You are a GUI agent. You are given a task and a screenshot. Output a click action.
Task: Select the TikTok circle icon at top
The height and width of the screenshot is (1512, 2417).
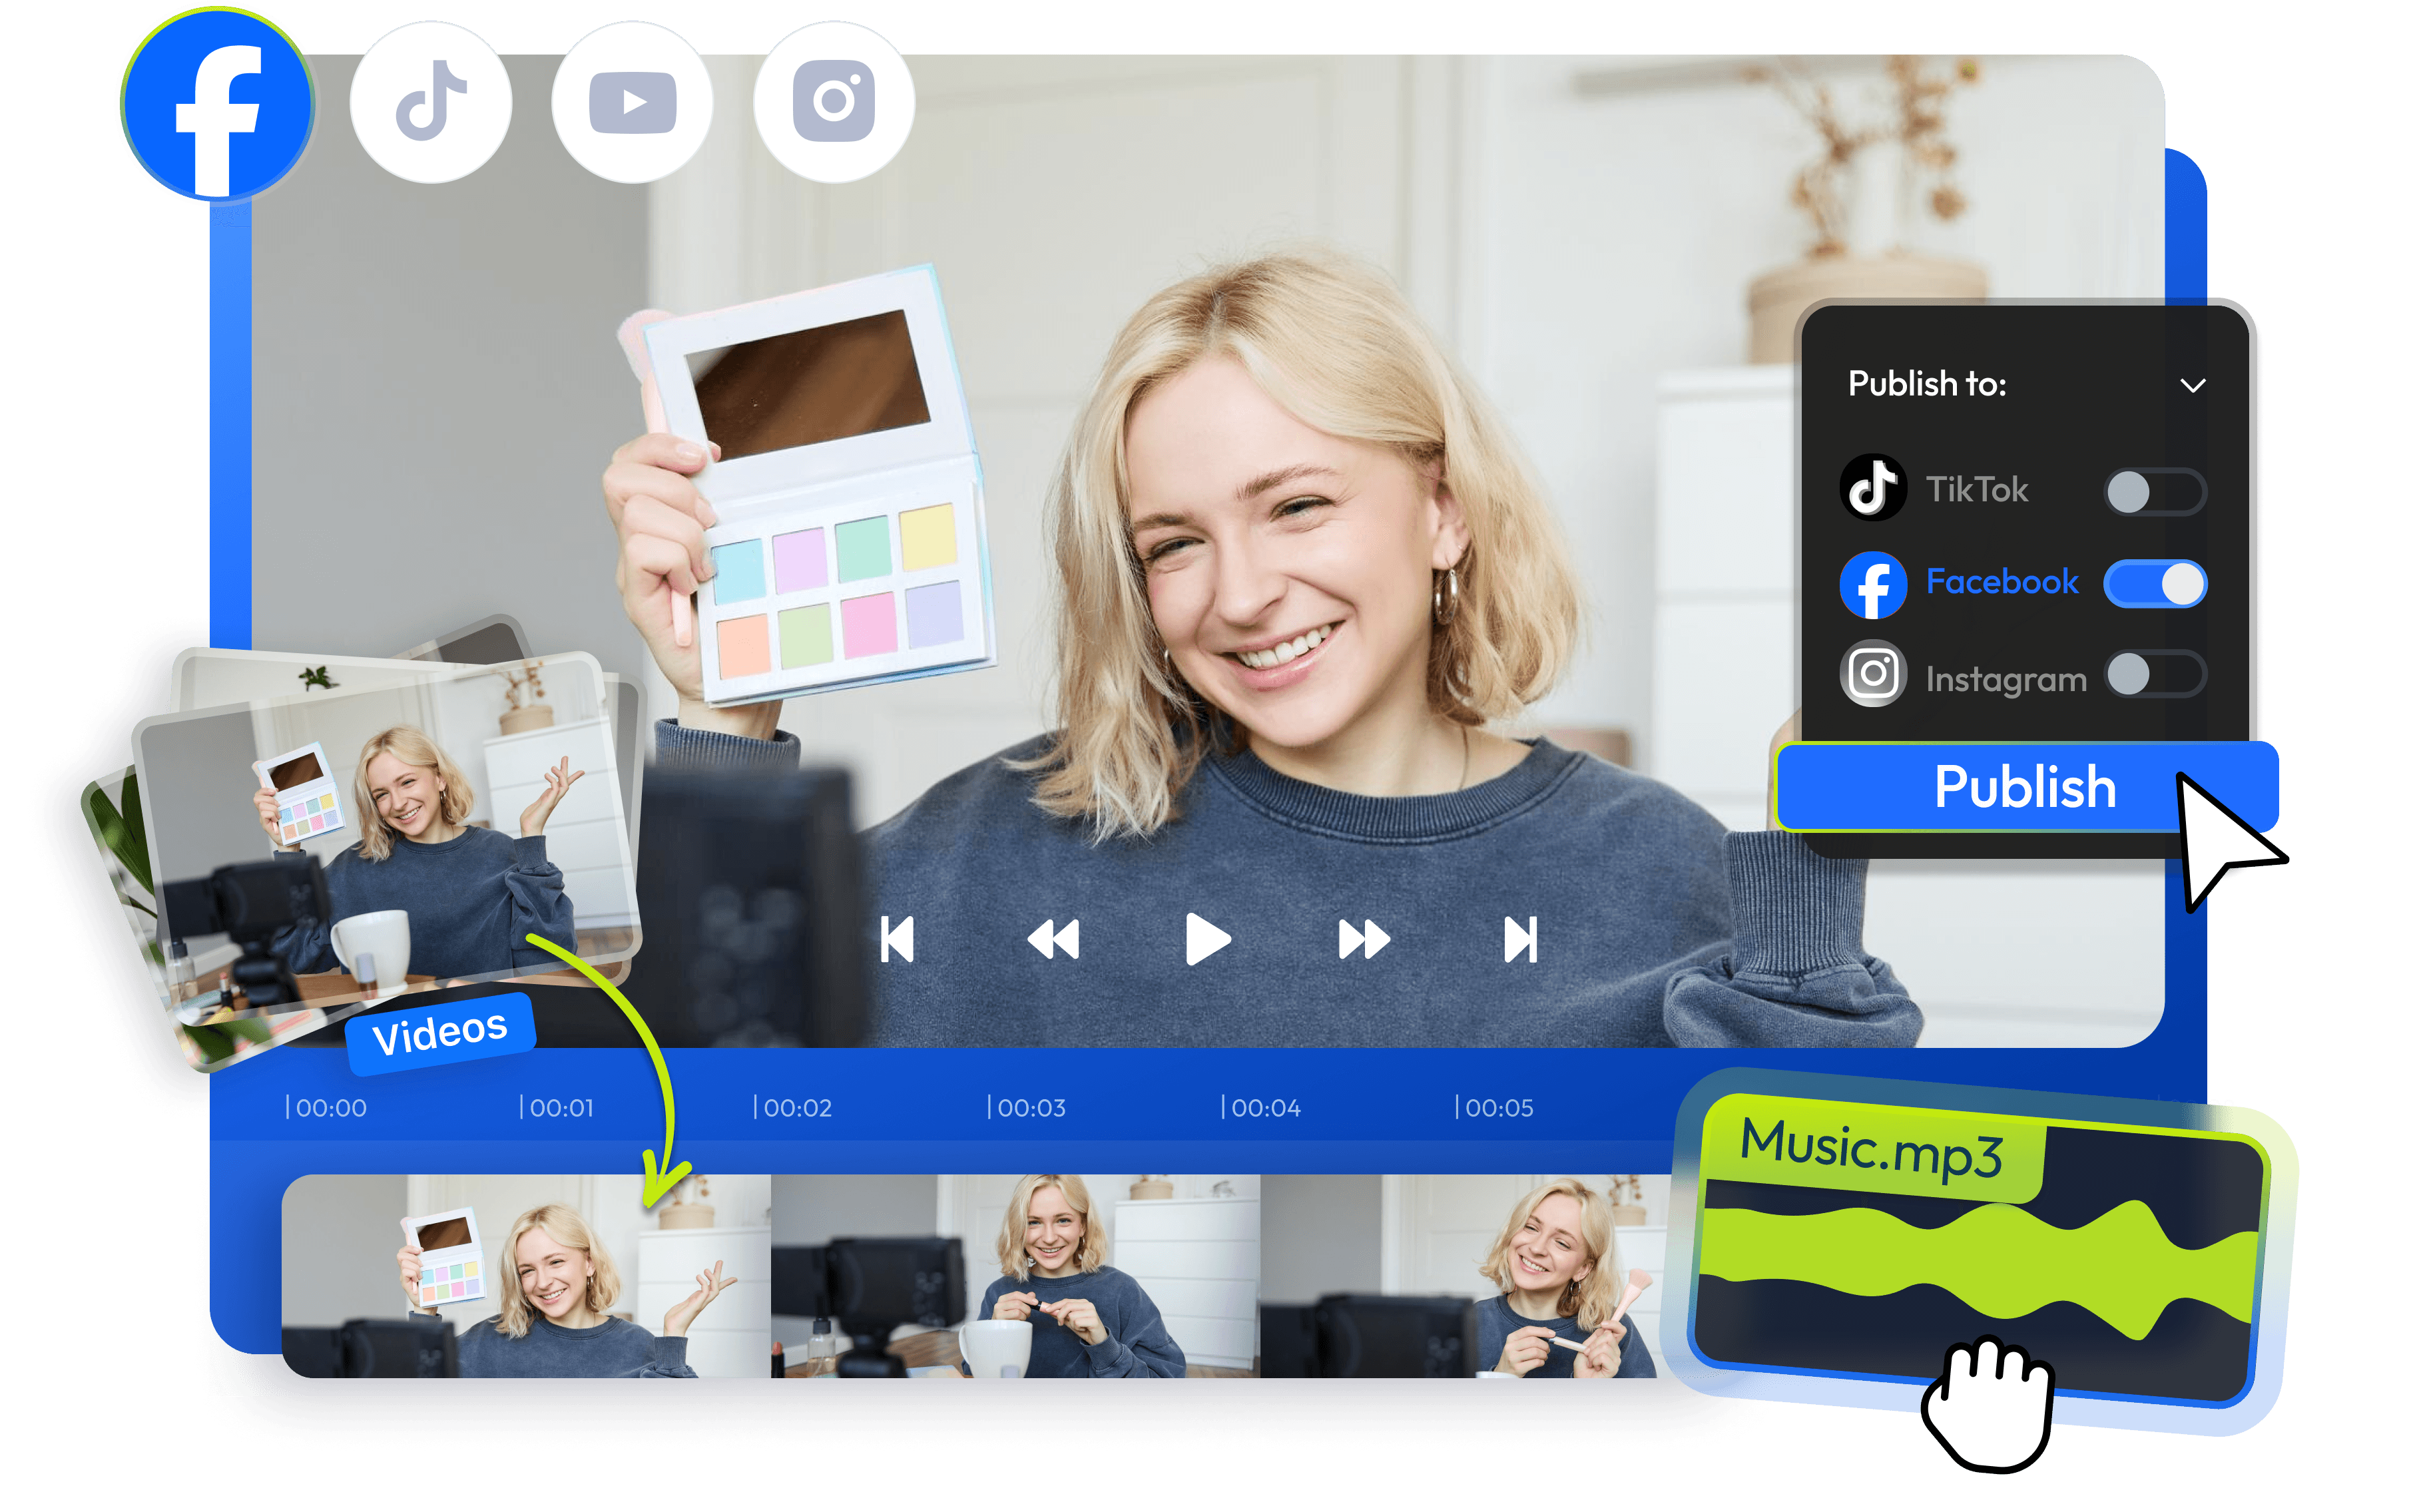(x=431, y=102)
